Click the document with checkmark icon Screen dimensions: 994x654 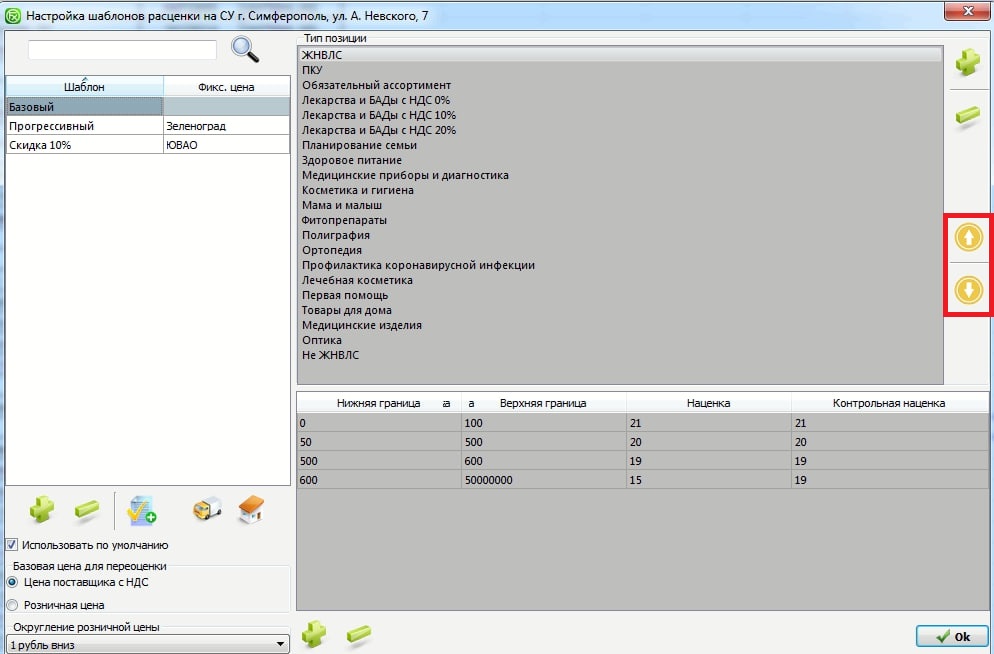pos(141,510)
